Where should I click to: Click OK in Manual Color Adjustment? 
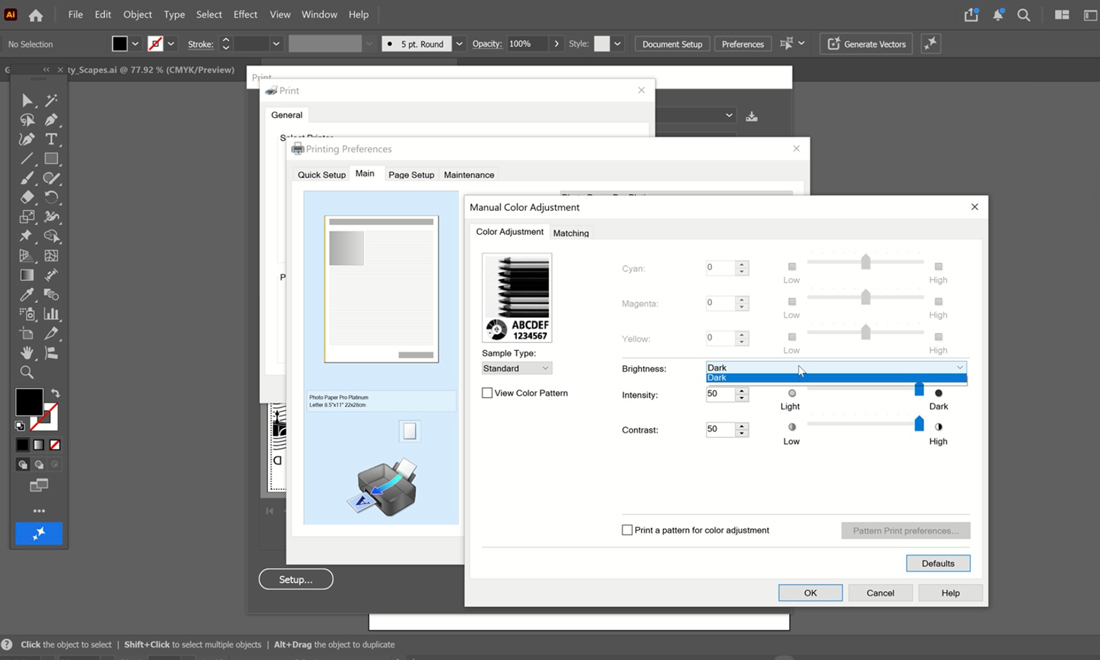click(x=810, y=593)
